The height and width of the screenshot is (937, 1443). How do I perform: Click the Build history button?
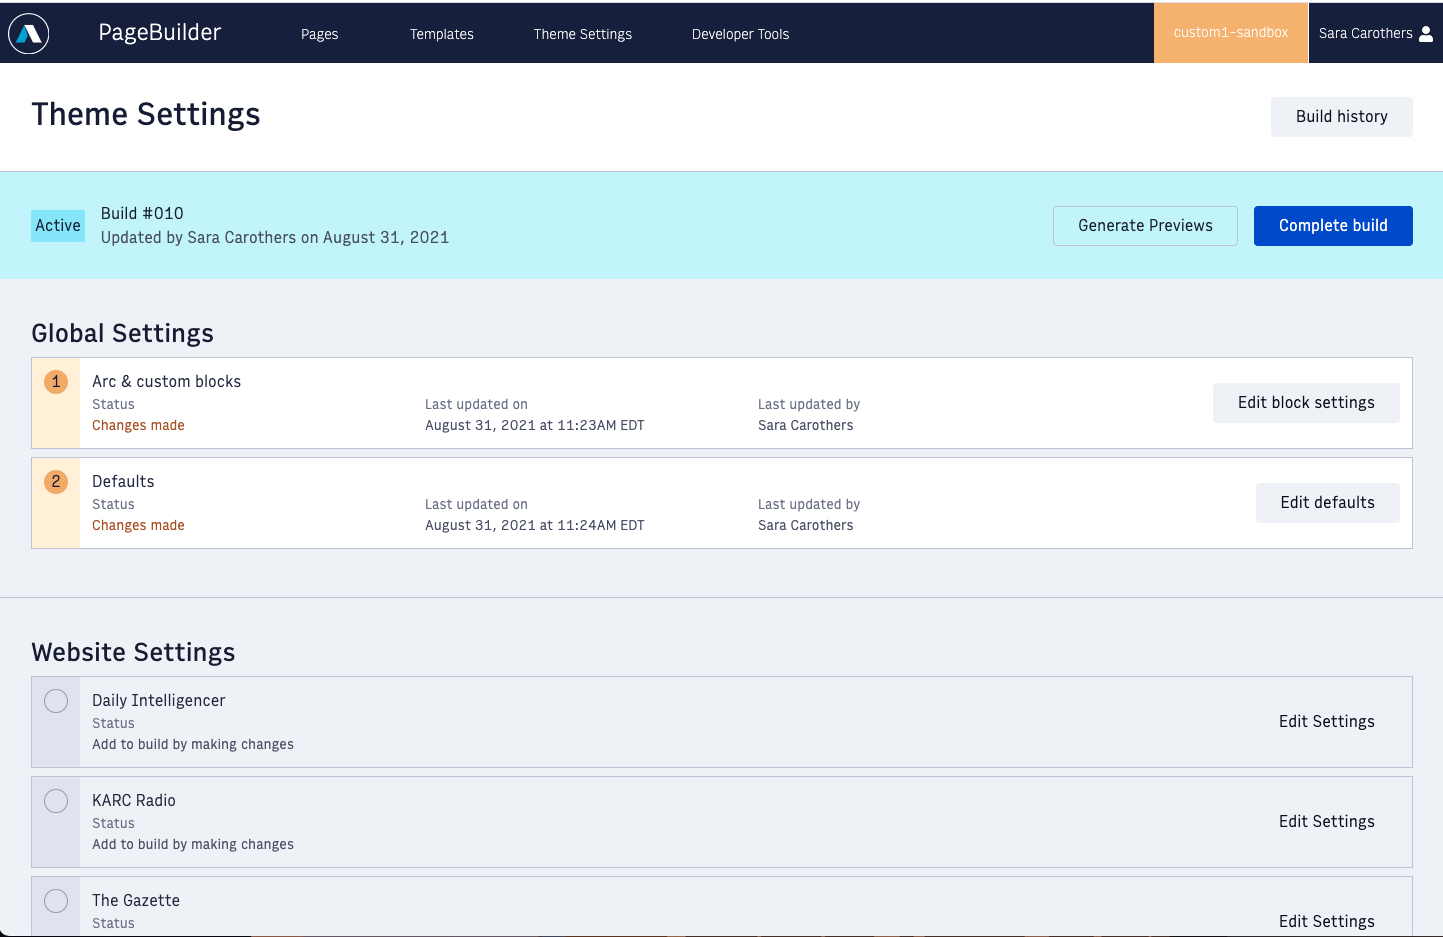[1342, 117]
